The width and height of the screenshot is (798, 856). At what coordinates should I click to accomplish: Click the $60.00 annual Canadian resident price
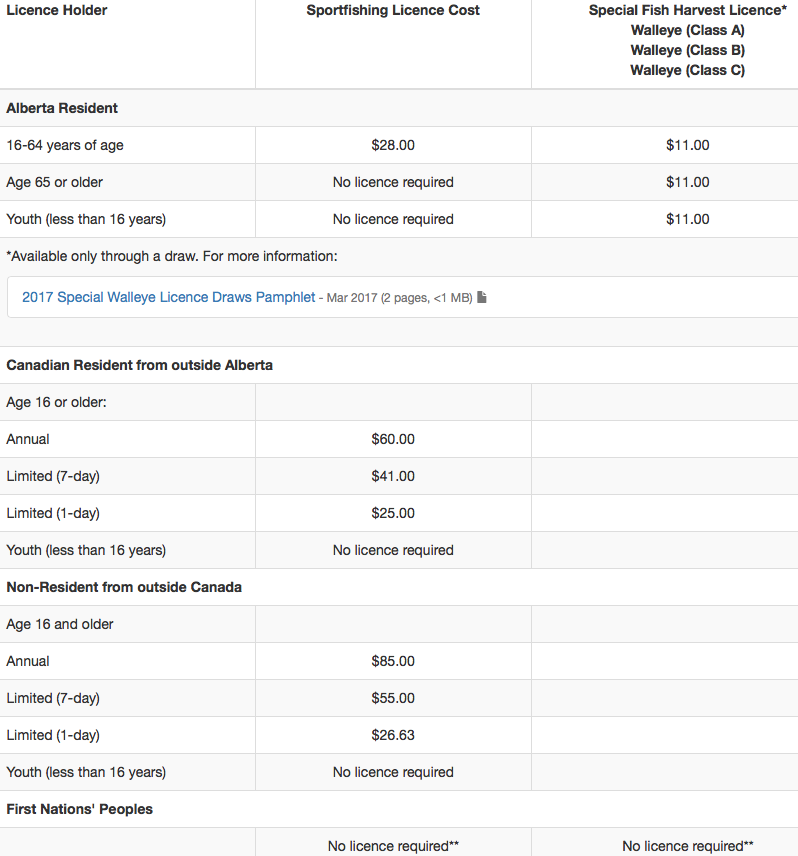click(393, 439)
